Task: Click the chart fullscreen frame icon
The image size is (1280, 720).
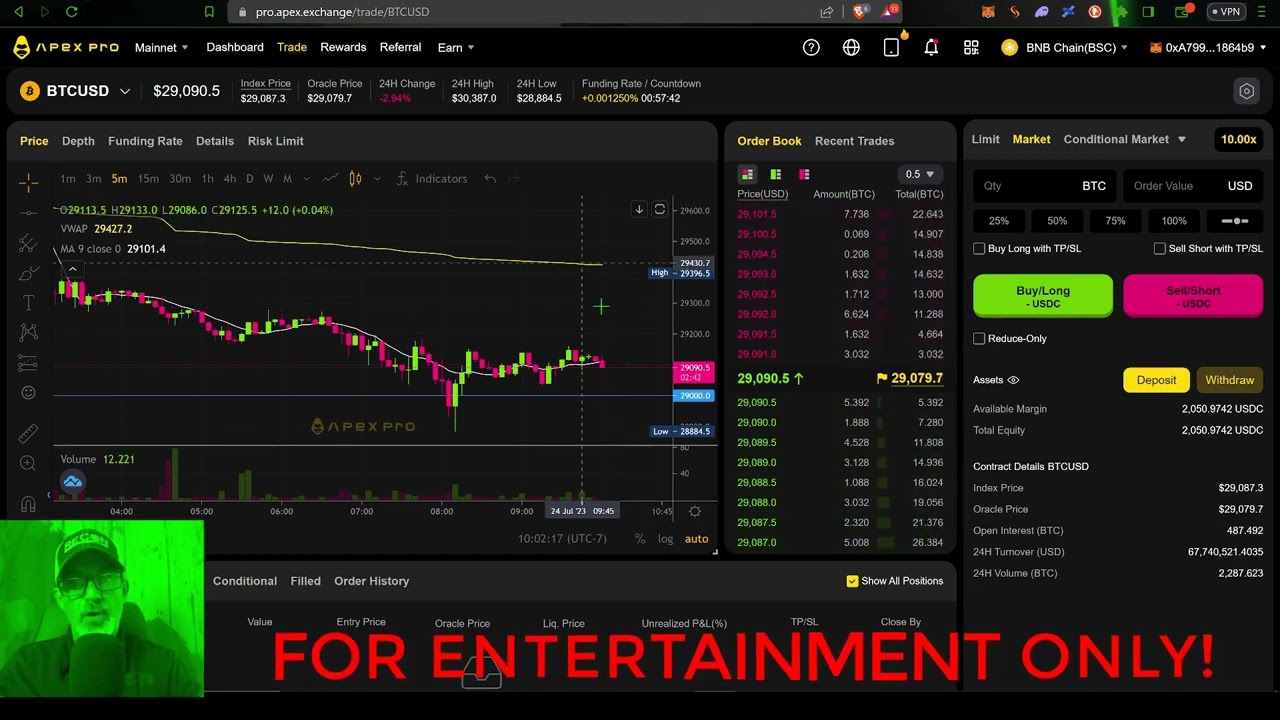Action: click(x=659, y=209)
